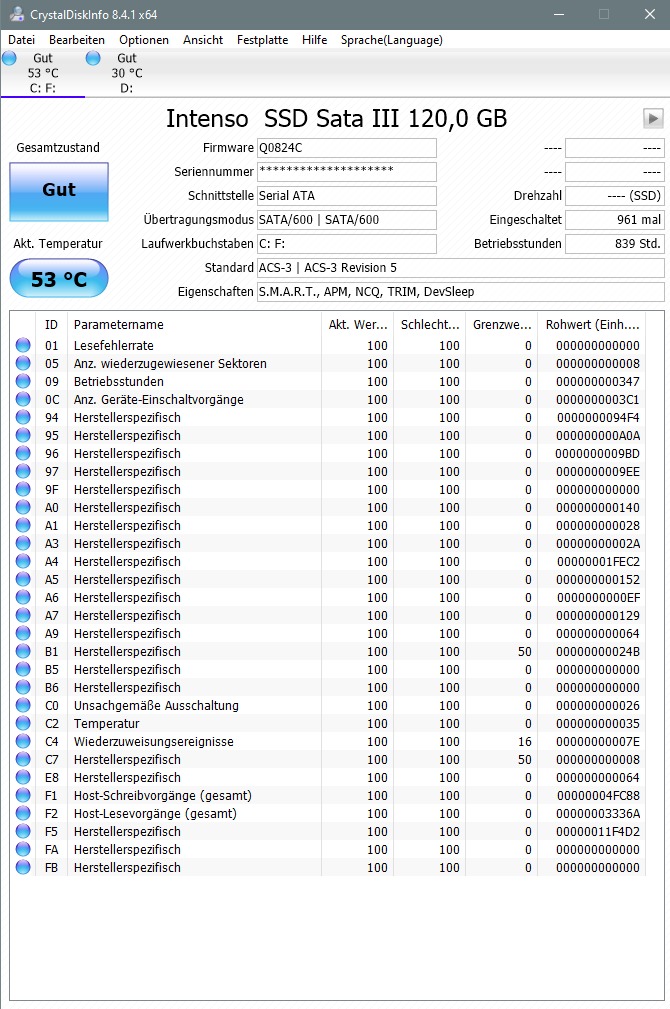Click status icon of row B6
Screen dimensions: 670x1009
23,687
